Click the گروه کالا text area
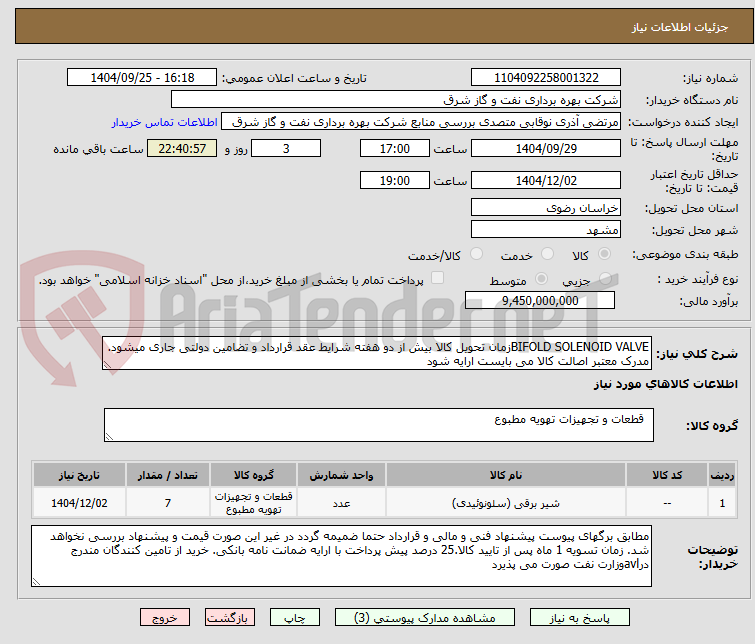This screenshot has height=644, width=755. tap(379, 425)
